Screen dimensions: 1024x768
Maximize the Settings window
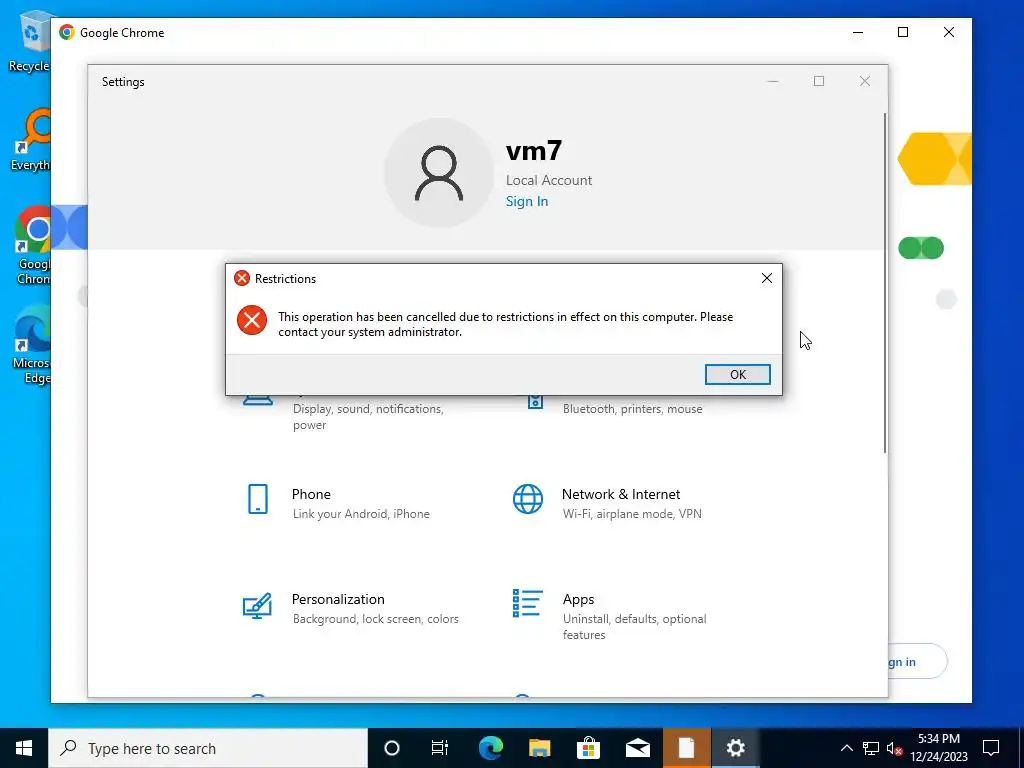coord(819,81)
